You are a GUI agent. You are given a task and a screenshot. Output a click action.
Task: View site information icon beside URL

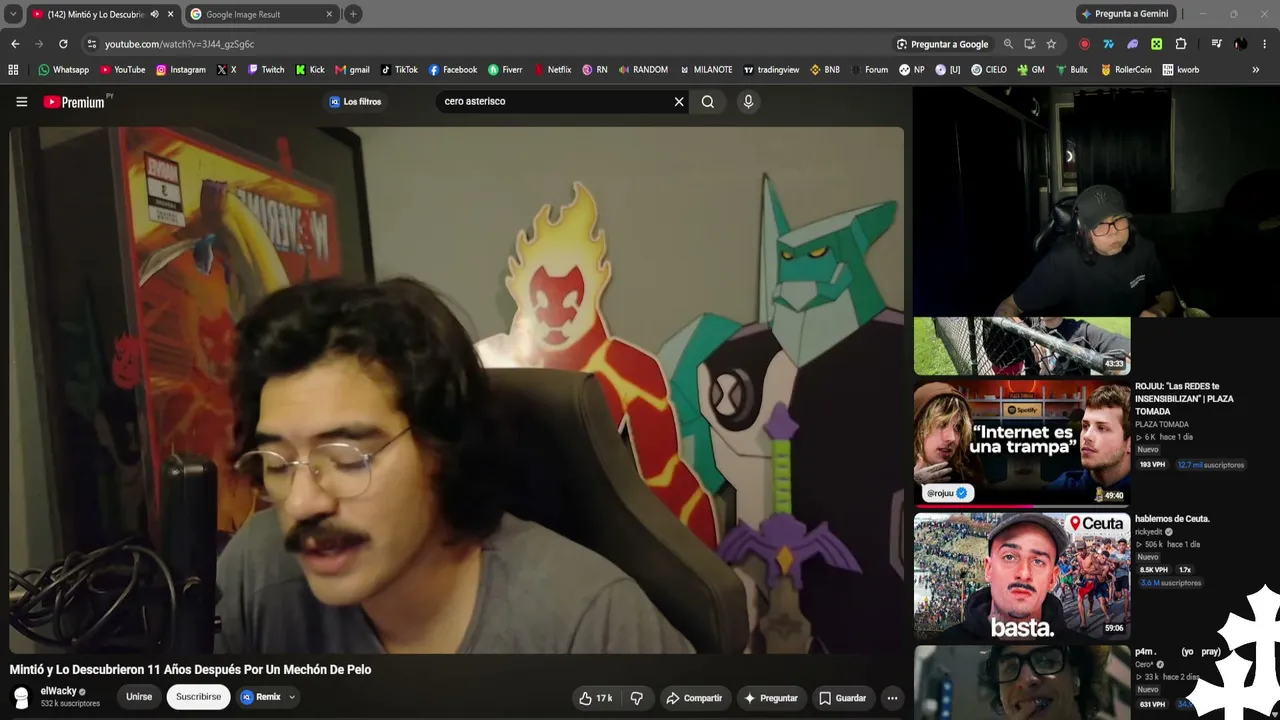[x=92, y=44]
